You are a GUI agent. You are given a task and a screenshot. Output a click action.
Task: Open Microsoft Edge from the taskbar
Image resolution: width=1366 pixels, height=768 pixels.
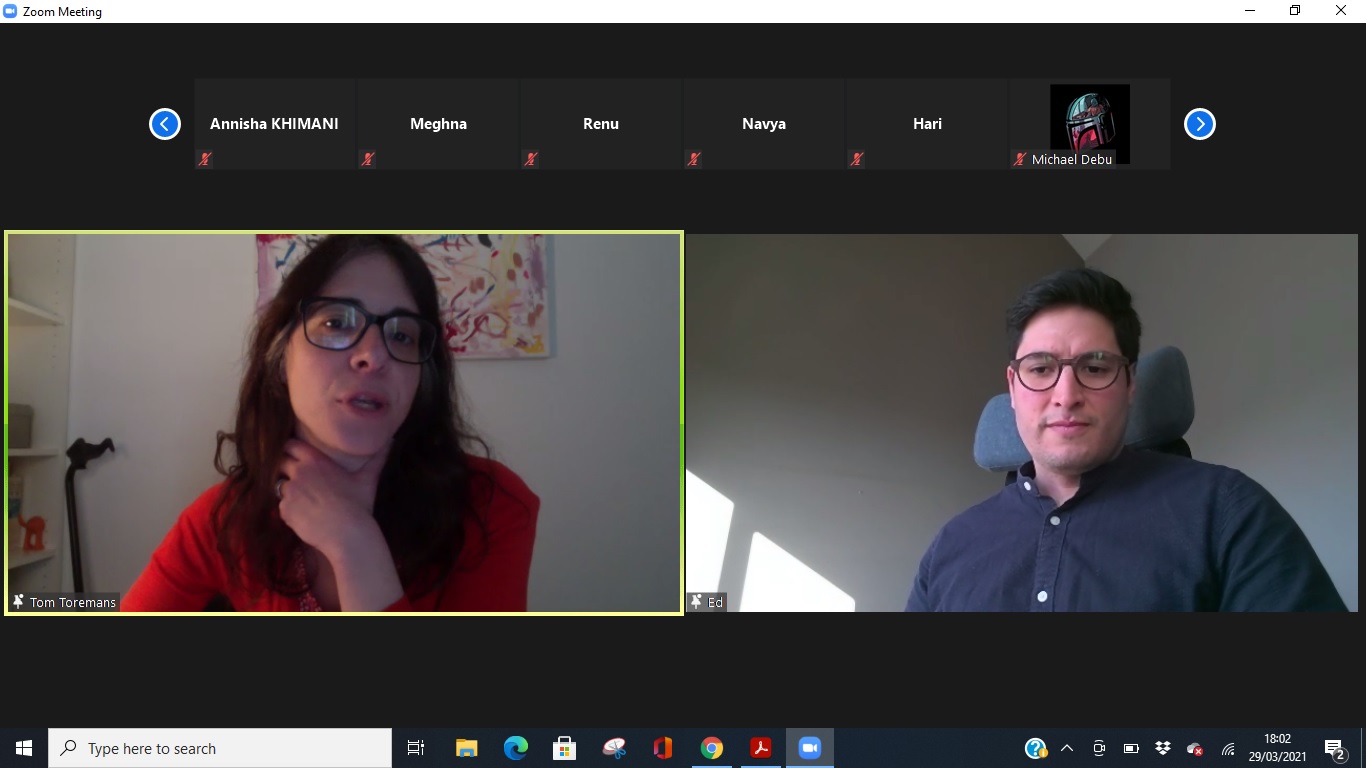515,748
